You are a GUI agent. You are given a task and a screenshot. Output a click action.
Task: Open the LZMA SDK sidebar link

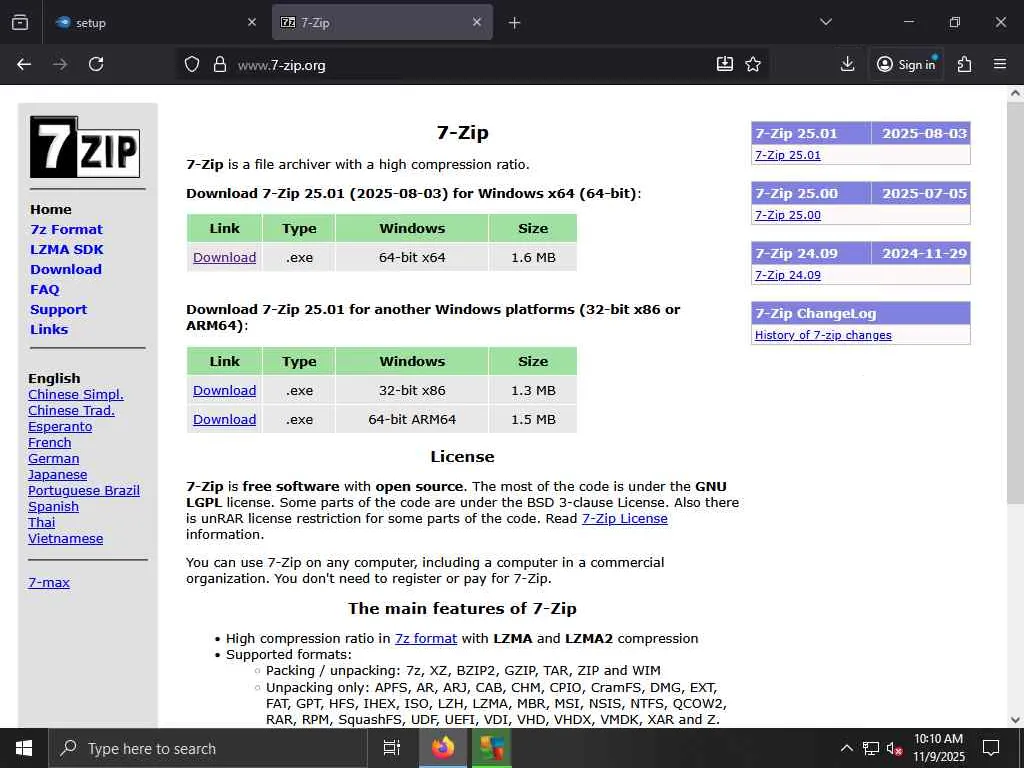coord(67,249)
